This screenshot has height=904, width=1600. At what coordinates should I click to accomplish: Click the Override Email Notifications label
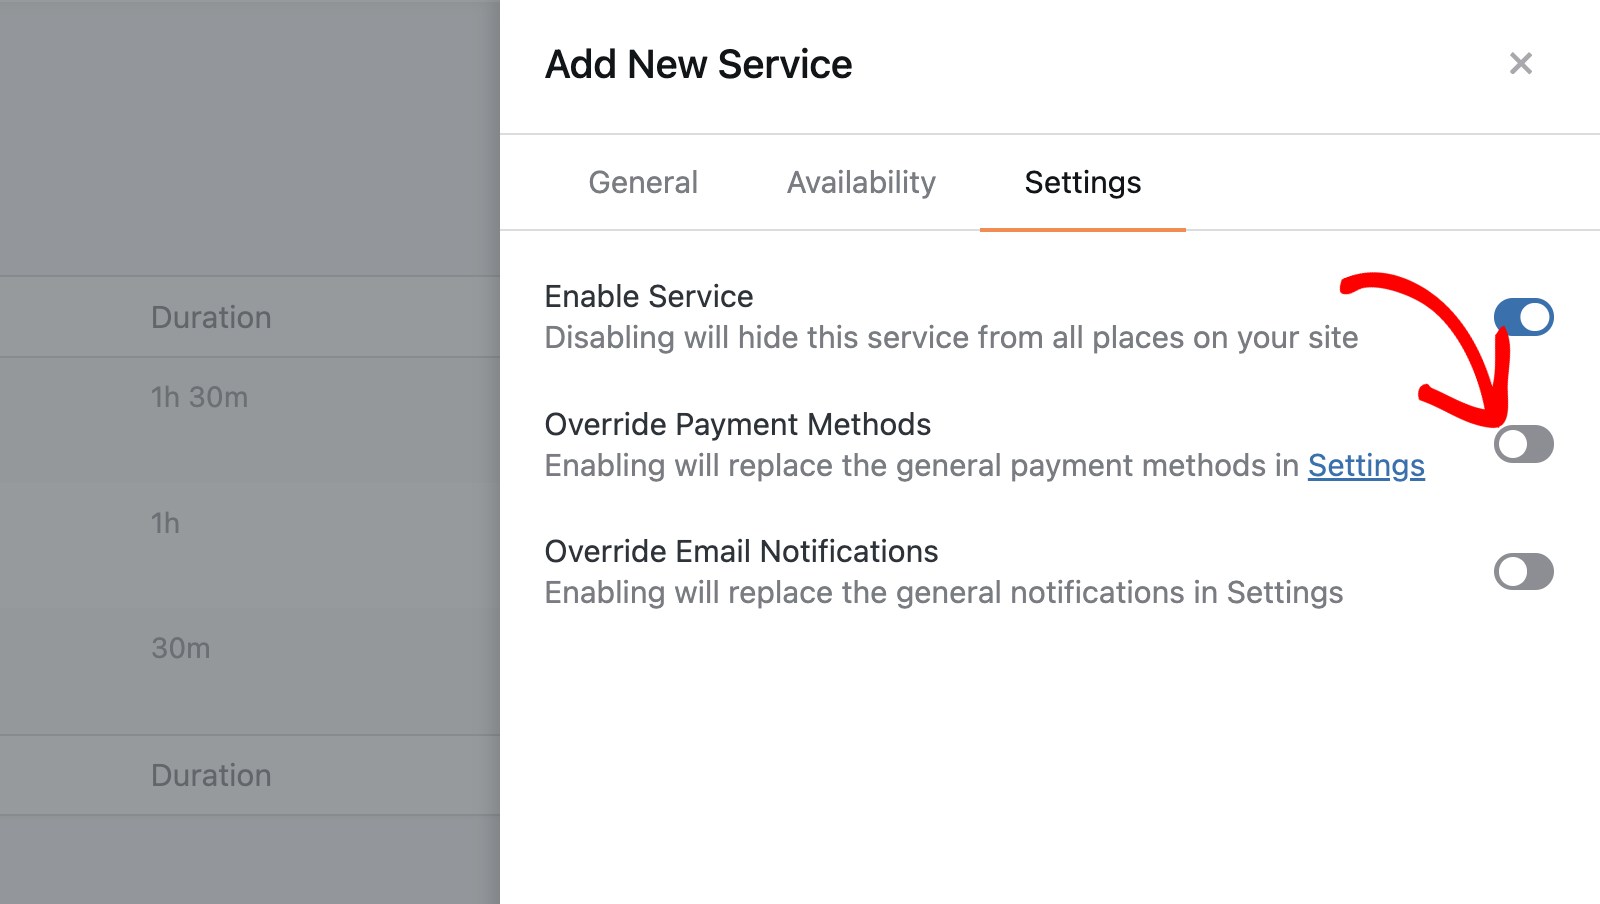point(741,551)
